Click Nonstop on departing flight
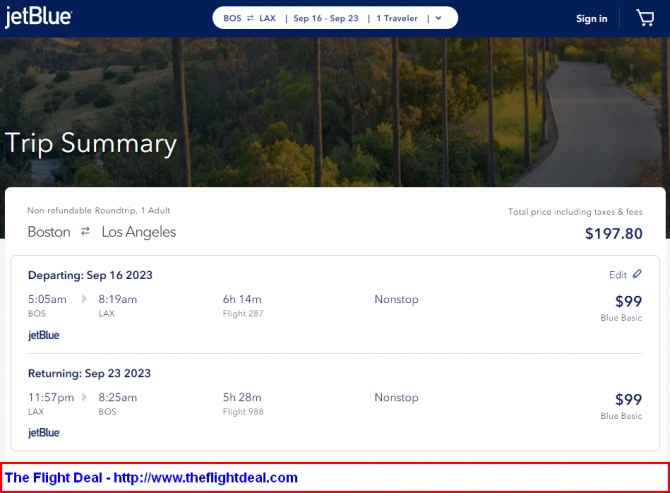The height and width of the screenshot is (493, 670). pyautogui.click(x=397, y=299)
